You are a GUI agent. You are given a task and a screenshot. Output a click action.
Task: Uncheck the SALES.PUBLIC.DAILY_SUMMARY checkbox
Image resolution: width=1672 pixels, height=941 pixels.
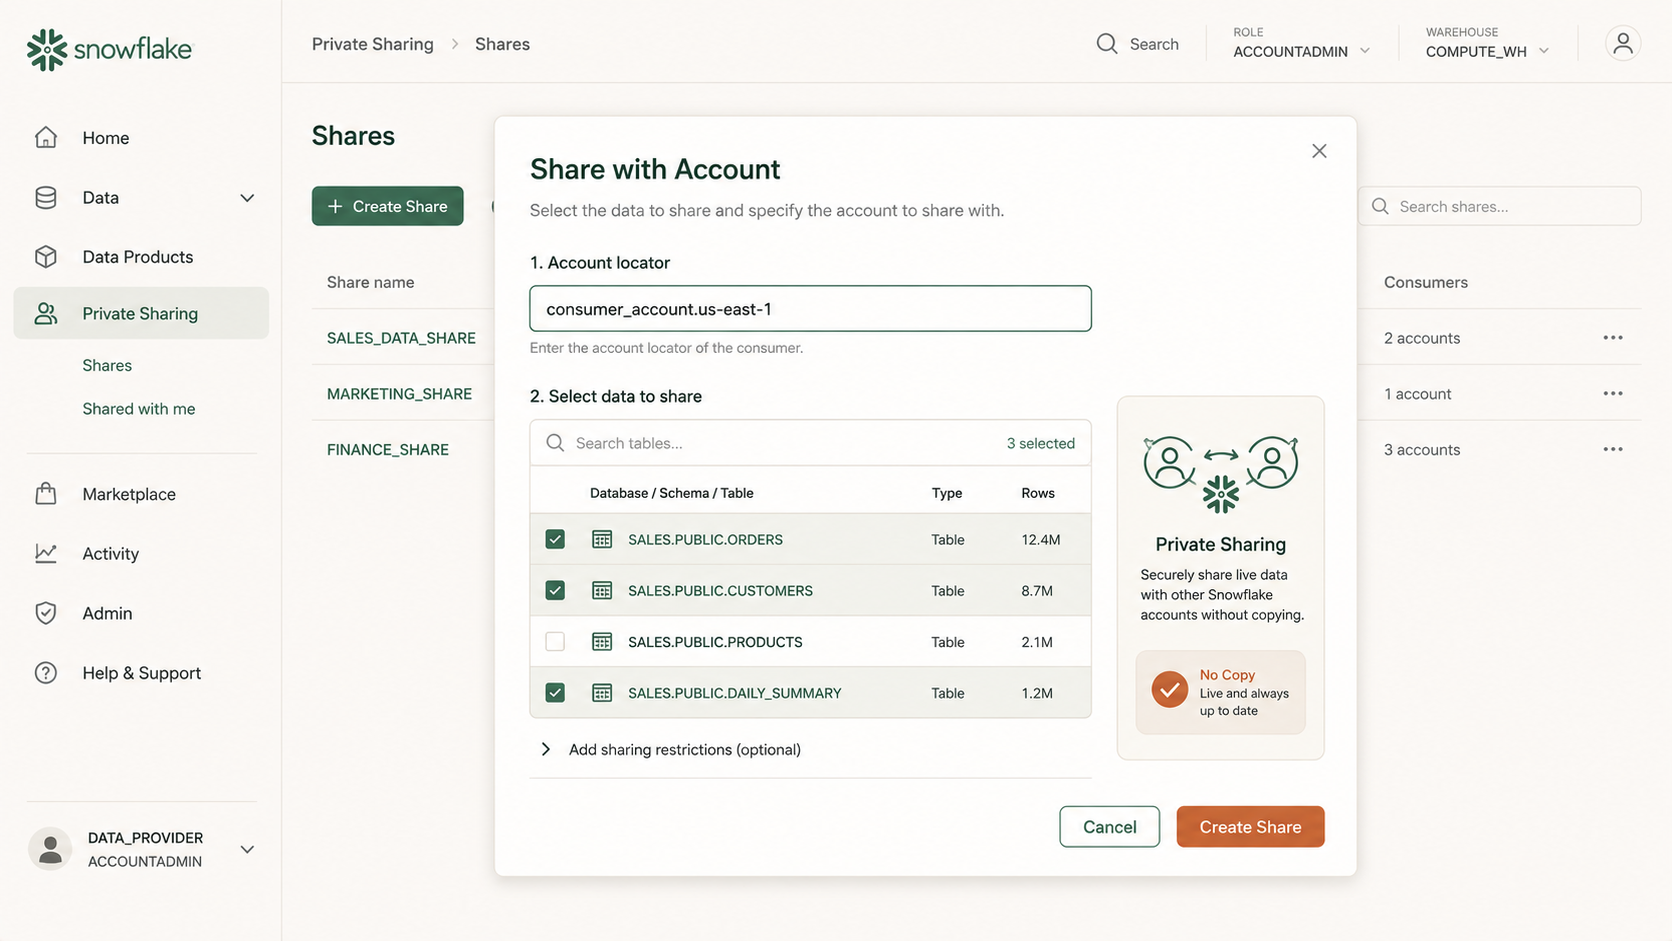click(555, 692)
